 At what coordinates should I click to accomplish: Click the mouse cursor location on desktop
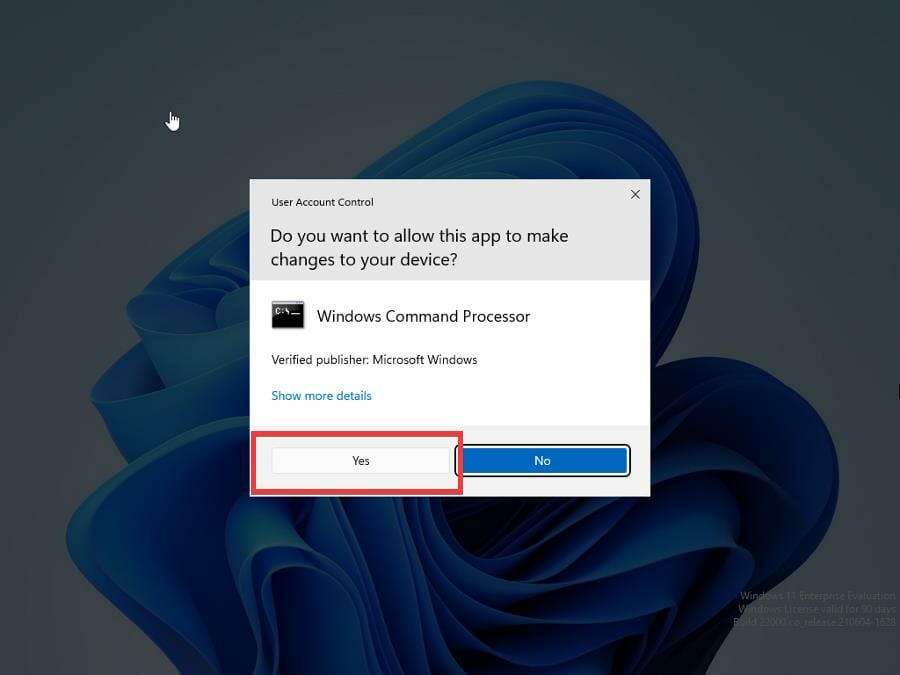(x=172, y=120)
